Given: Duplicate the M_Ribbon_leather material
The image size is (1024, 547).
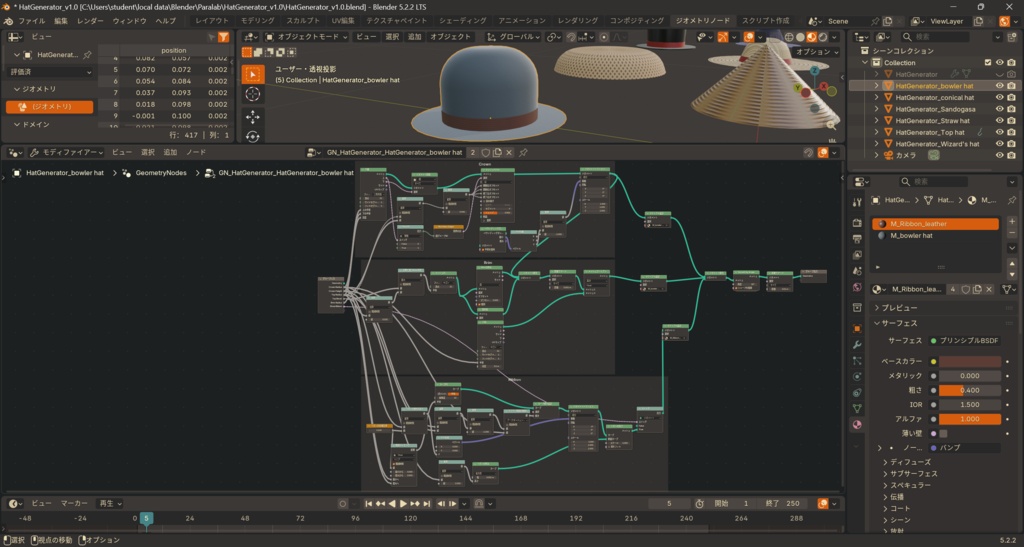Looking at the screenshot, I should point(977,289).
